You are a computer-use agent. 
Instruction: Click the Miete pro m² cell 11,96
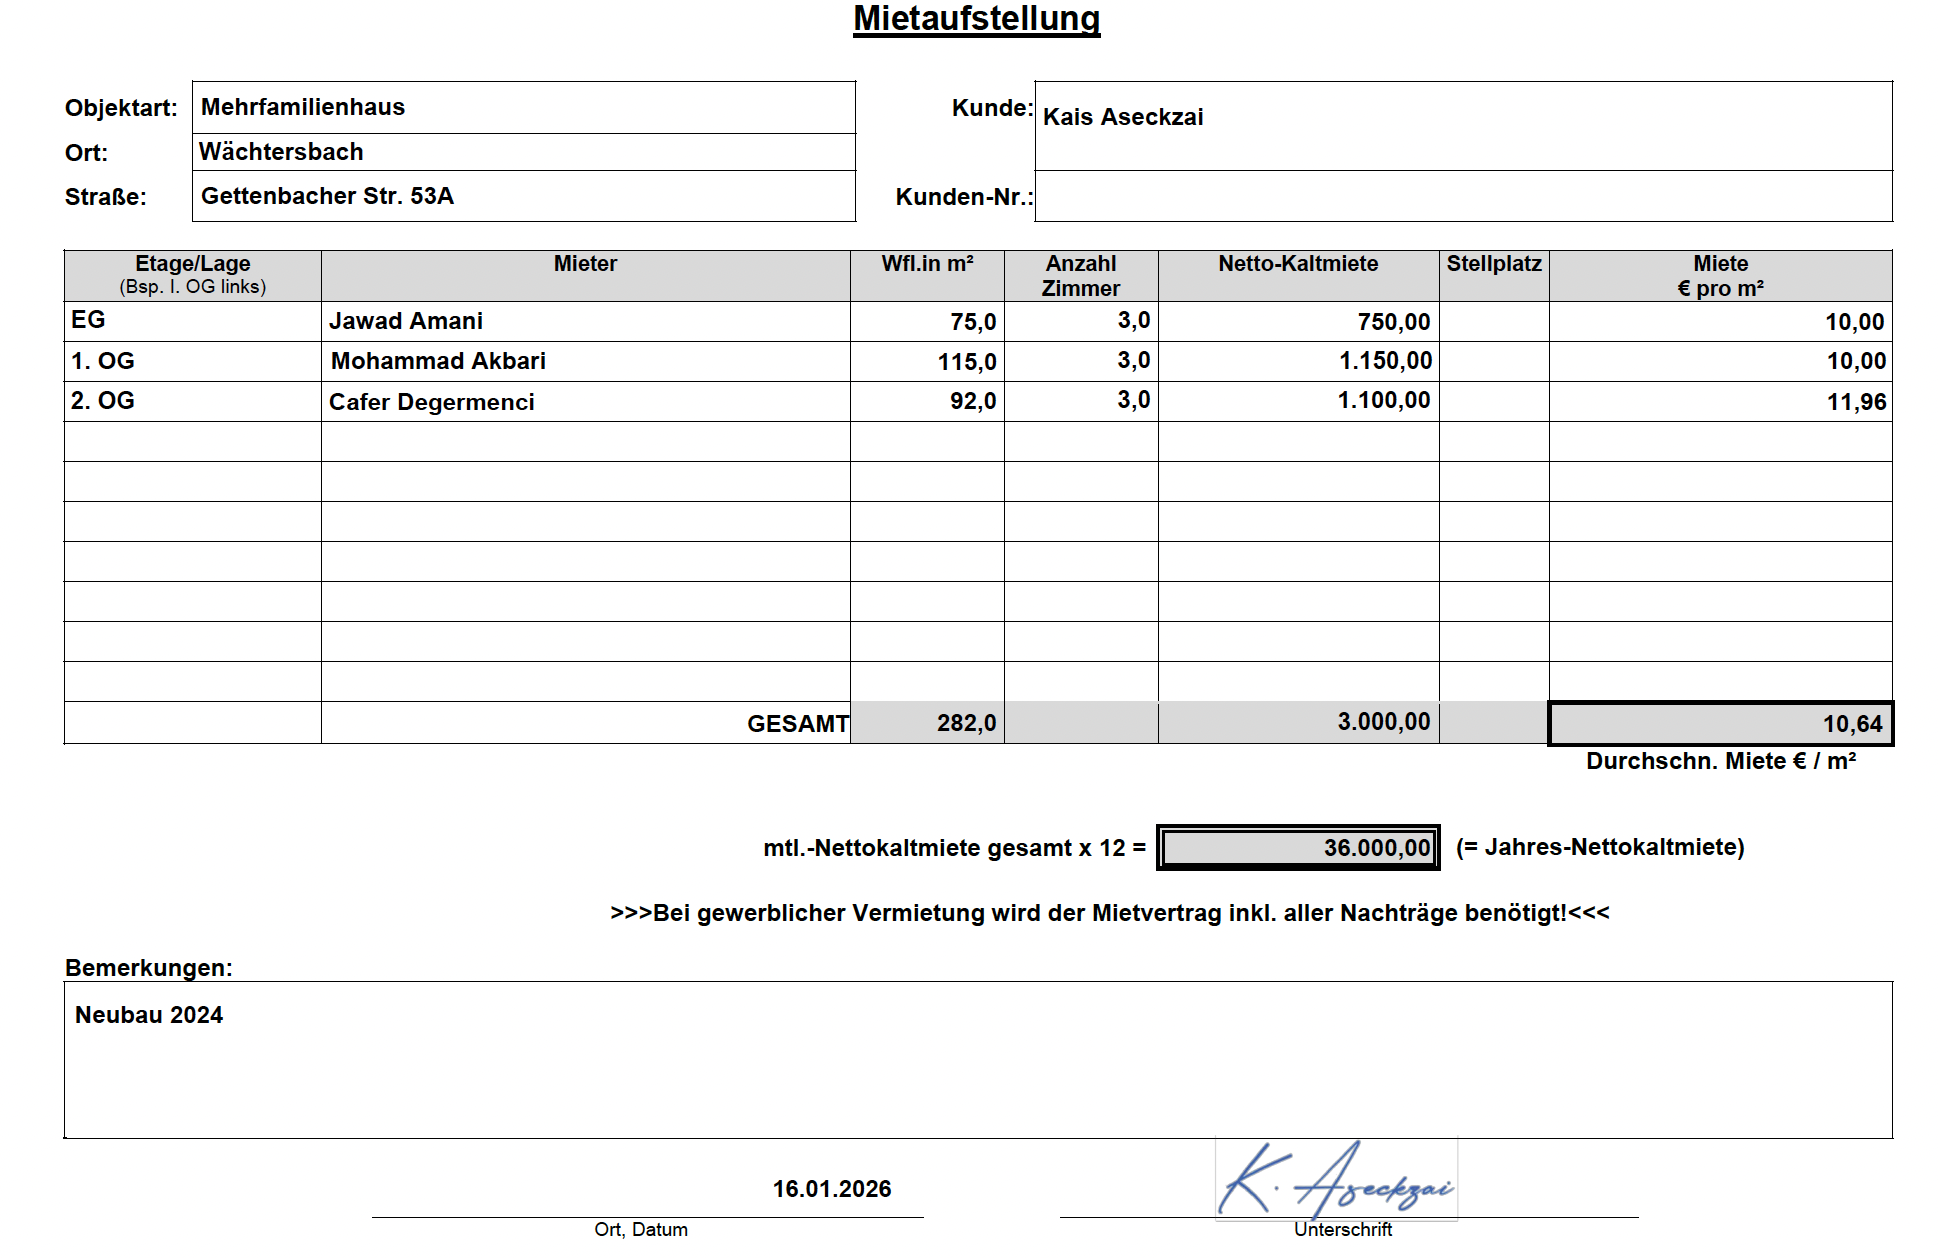point(1720,401)
